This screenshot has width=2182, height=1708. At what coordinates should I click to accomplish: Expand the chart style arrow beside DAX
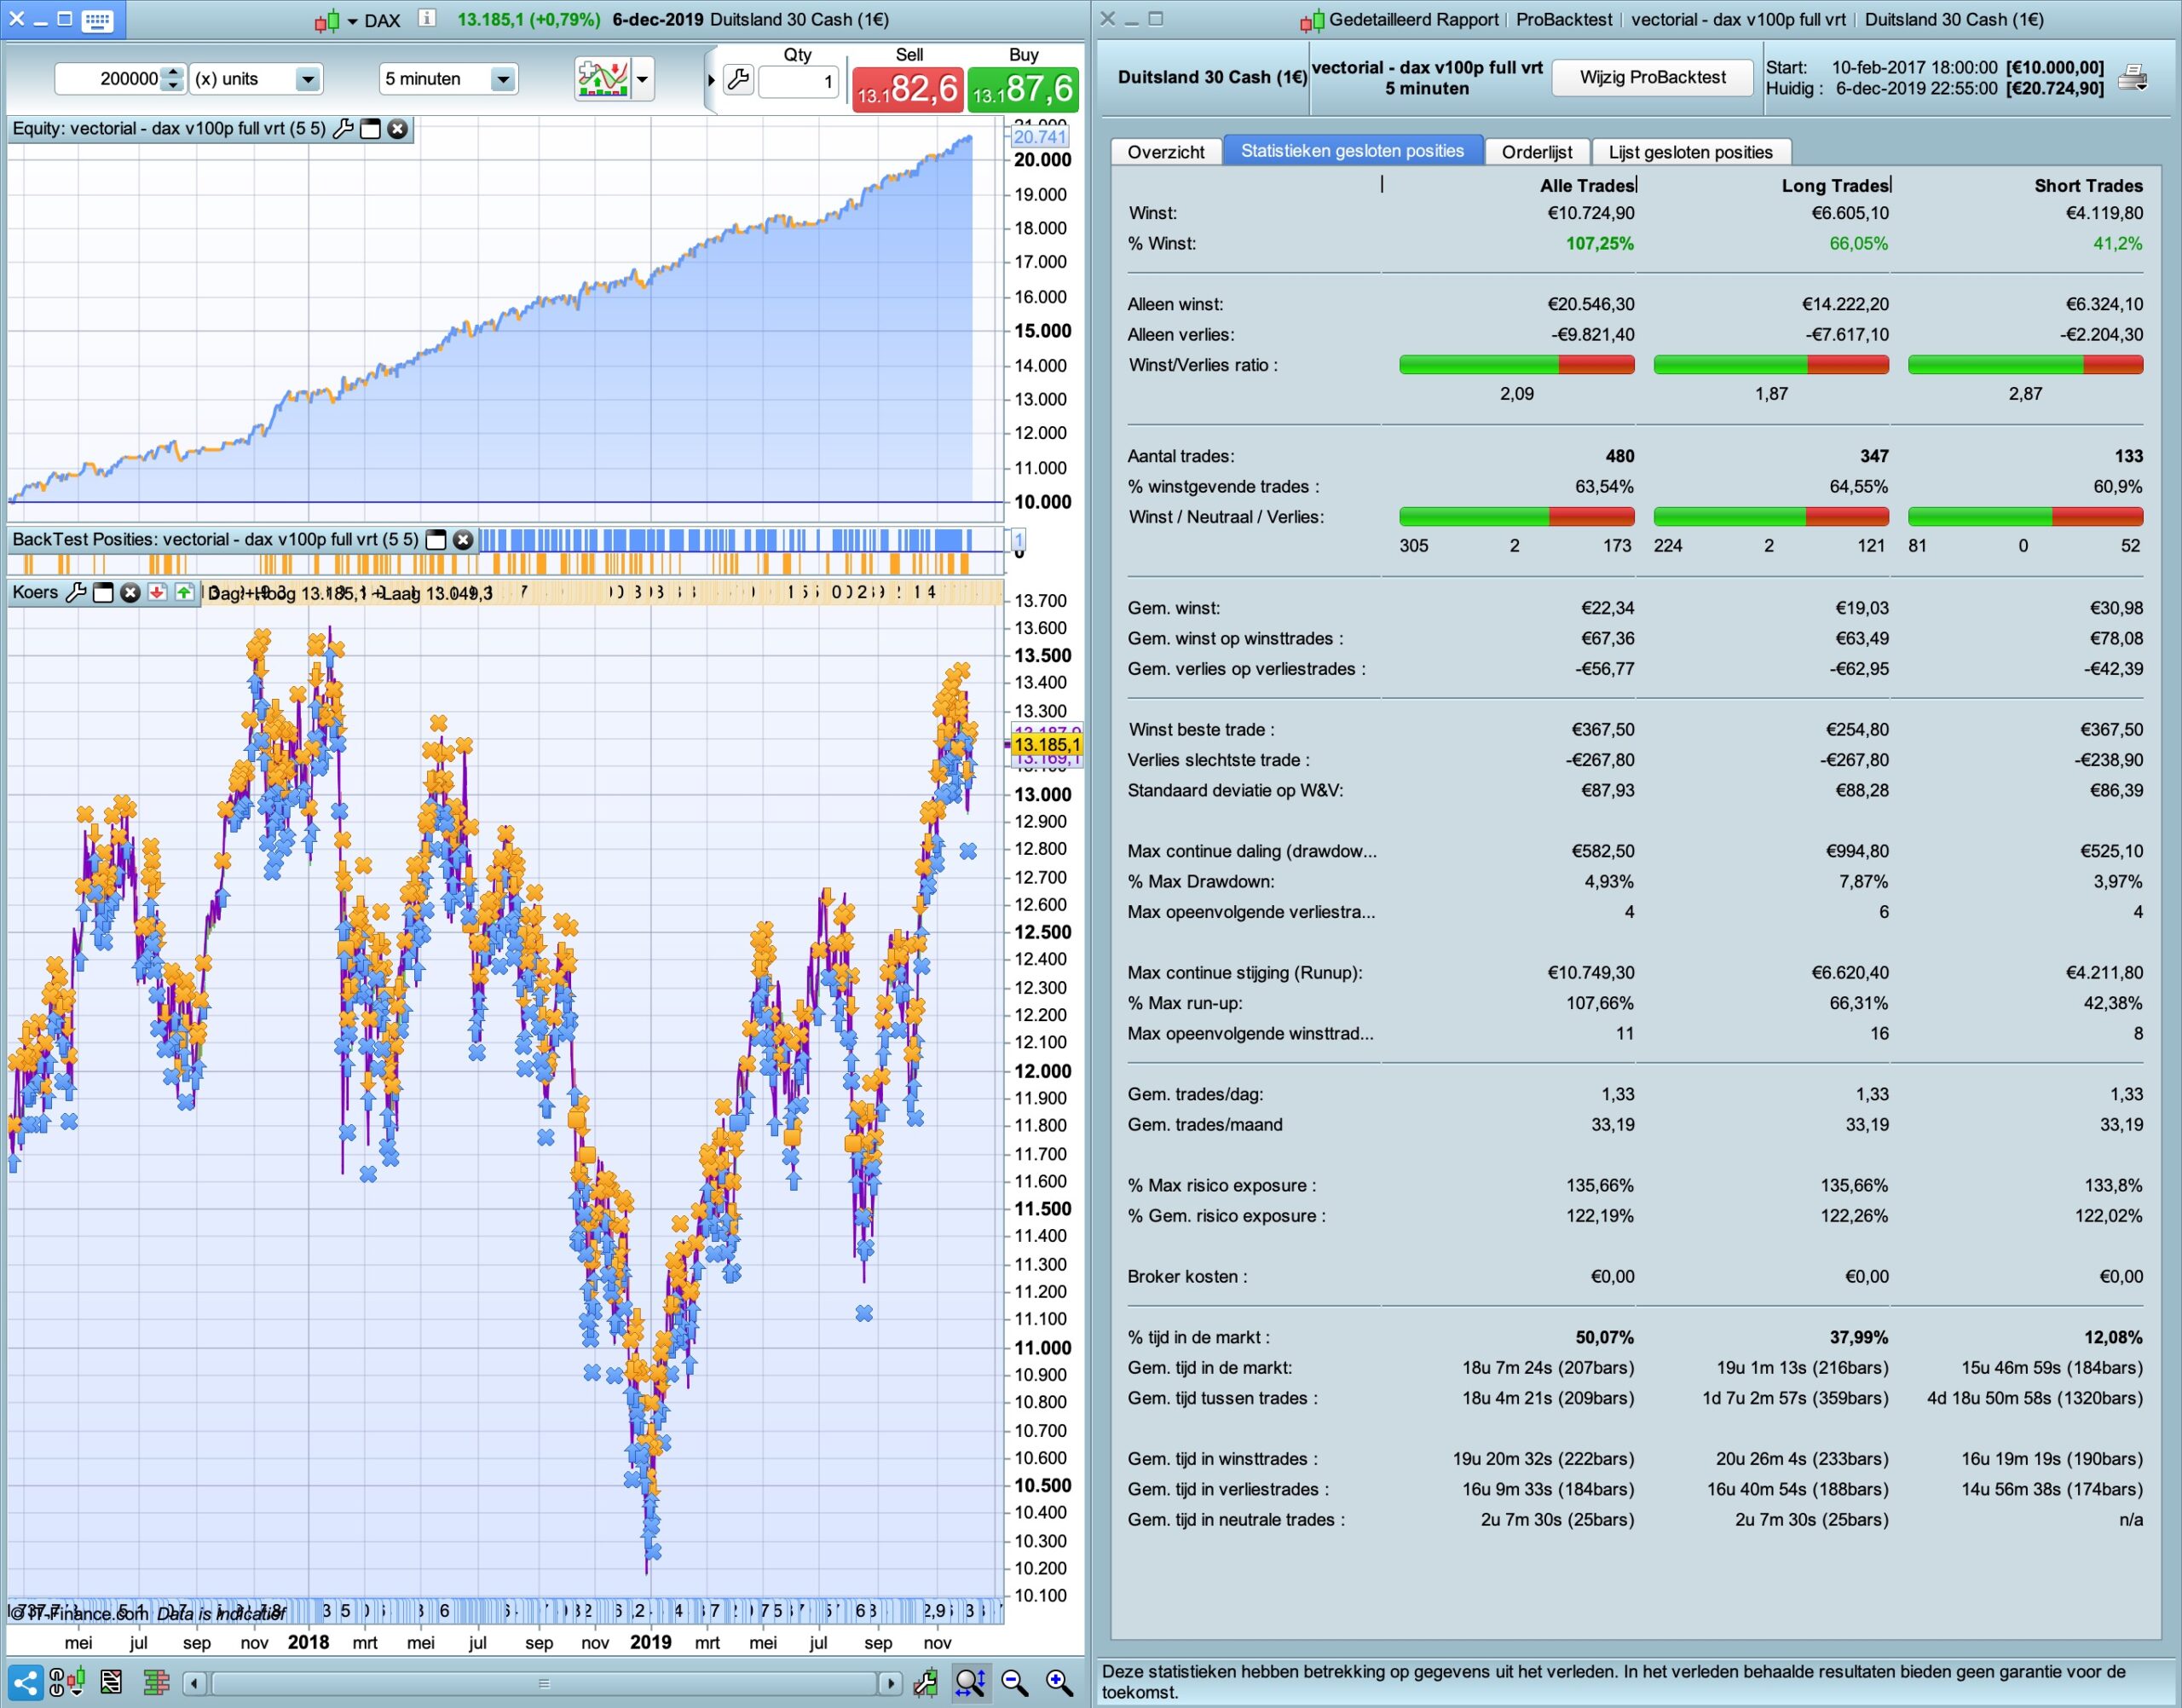[351, 21]
